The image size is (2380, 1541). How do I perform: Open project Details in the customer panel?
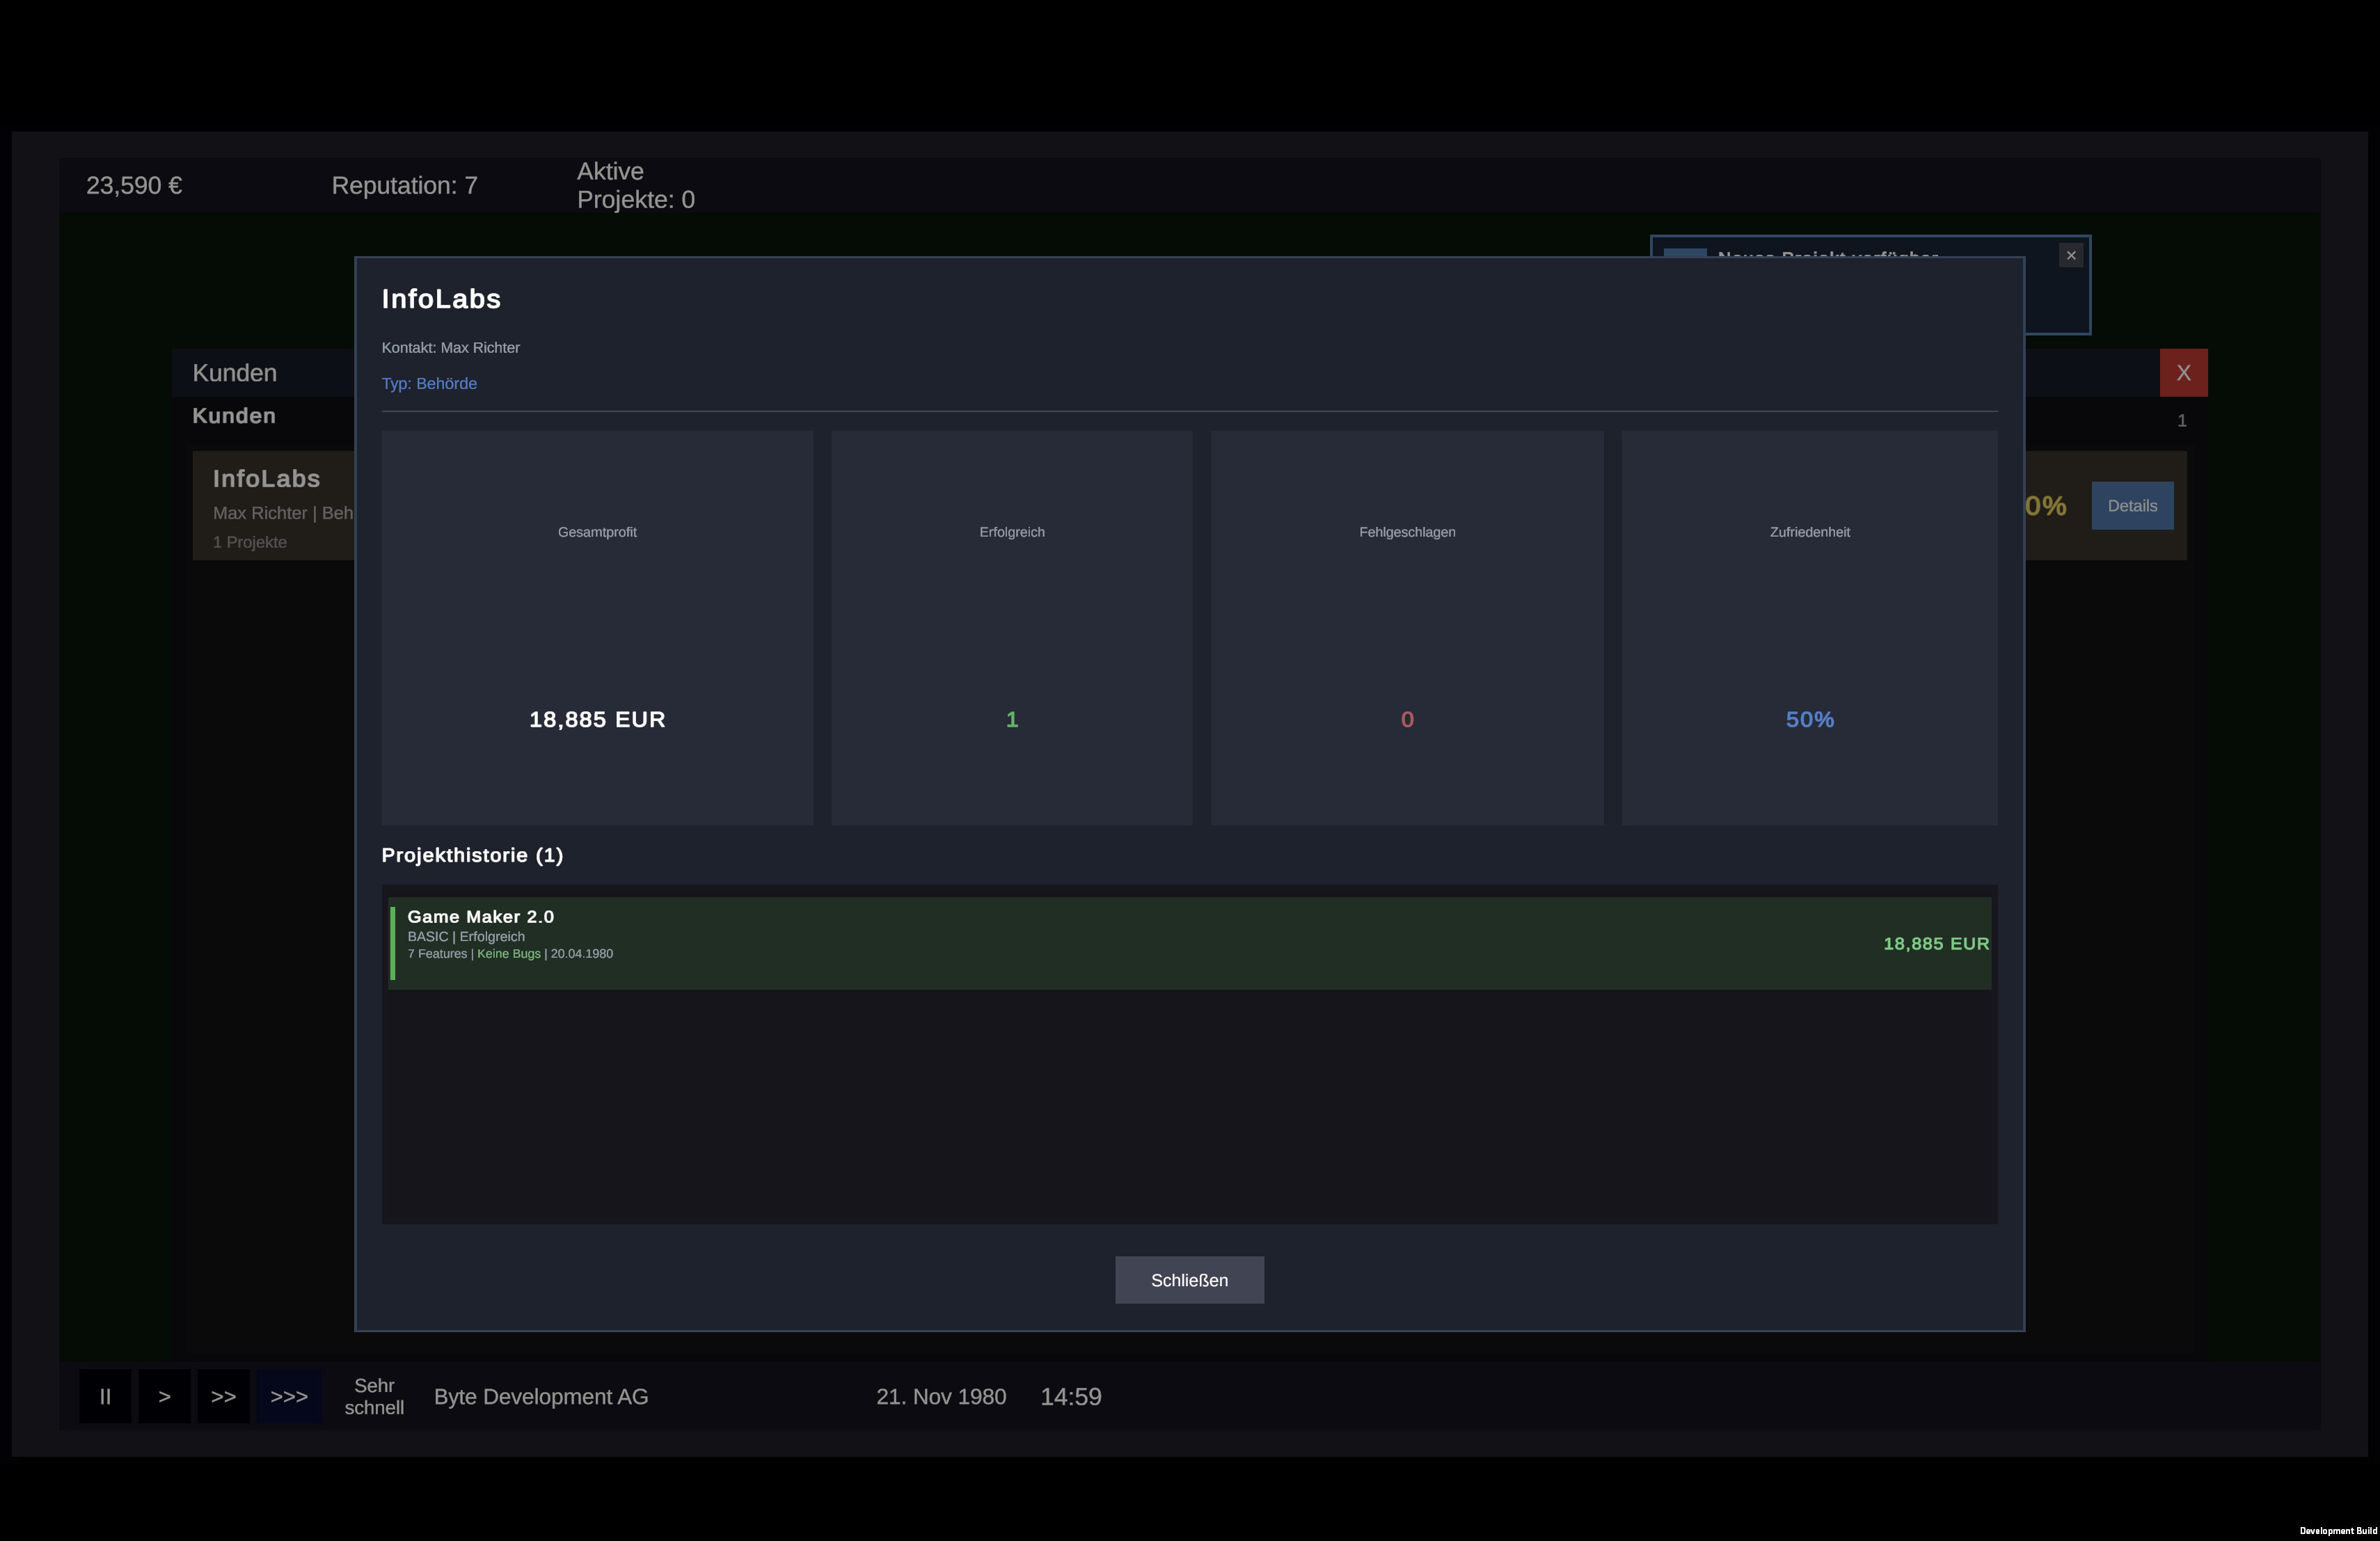(x=2132, y=505)
